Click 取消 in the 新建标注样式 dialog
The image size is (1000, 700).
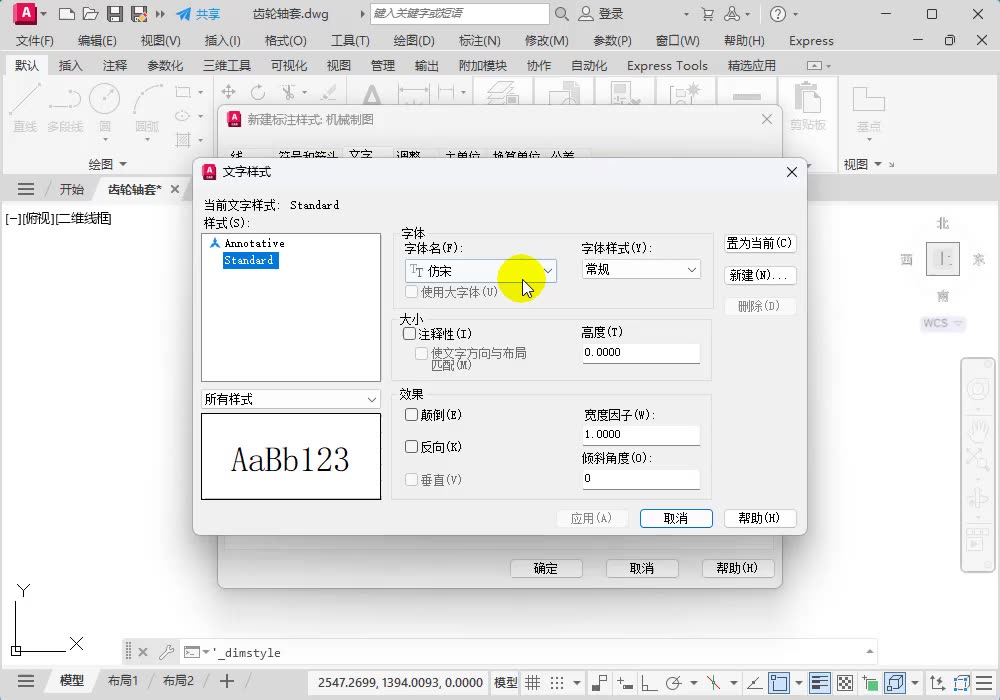click(x=642, y=568)
